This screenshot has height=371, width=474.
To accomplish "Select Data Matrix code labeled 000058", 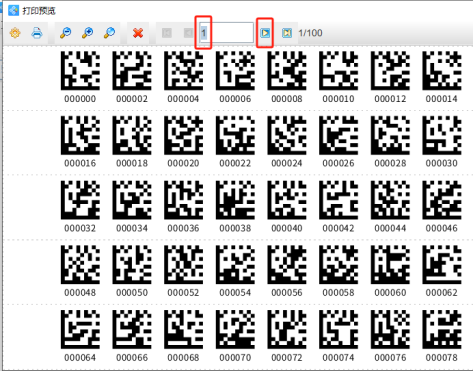I will [338, 264].
